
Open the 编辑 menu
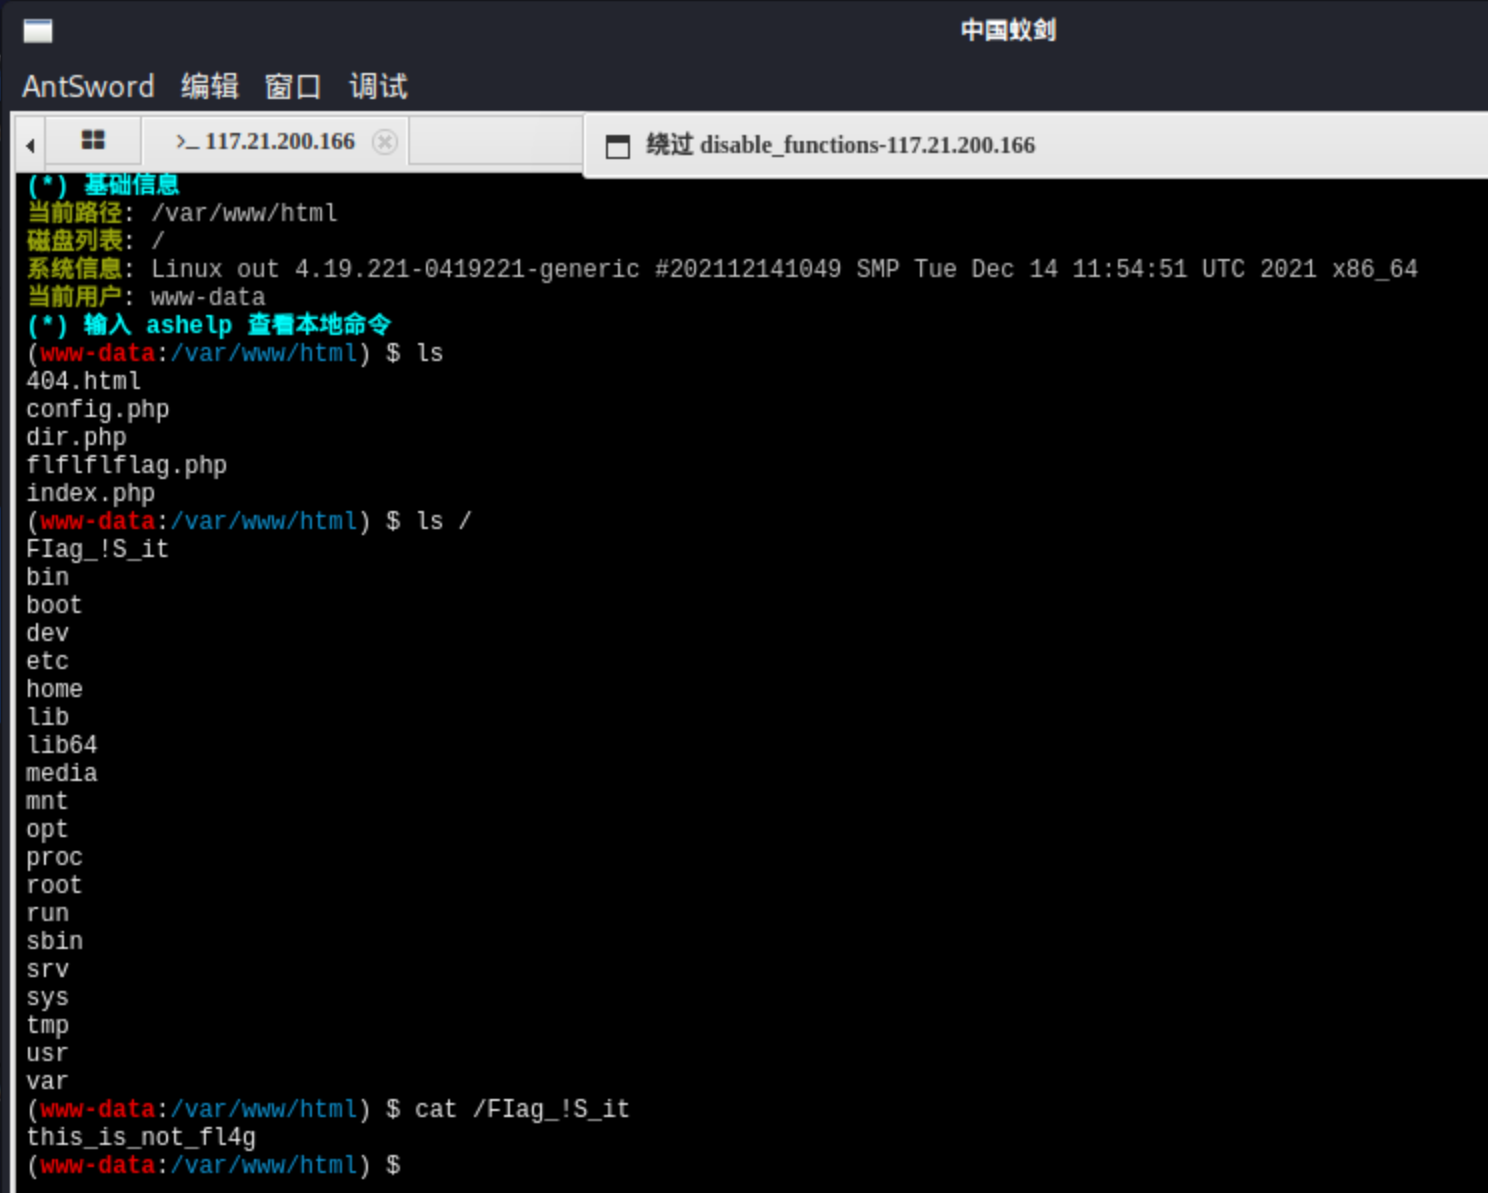pyautogui.click(x=210, y=86)
